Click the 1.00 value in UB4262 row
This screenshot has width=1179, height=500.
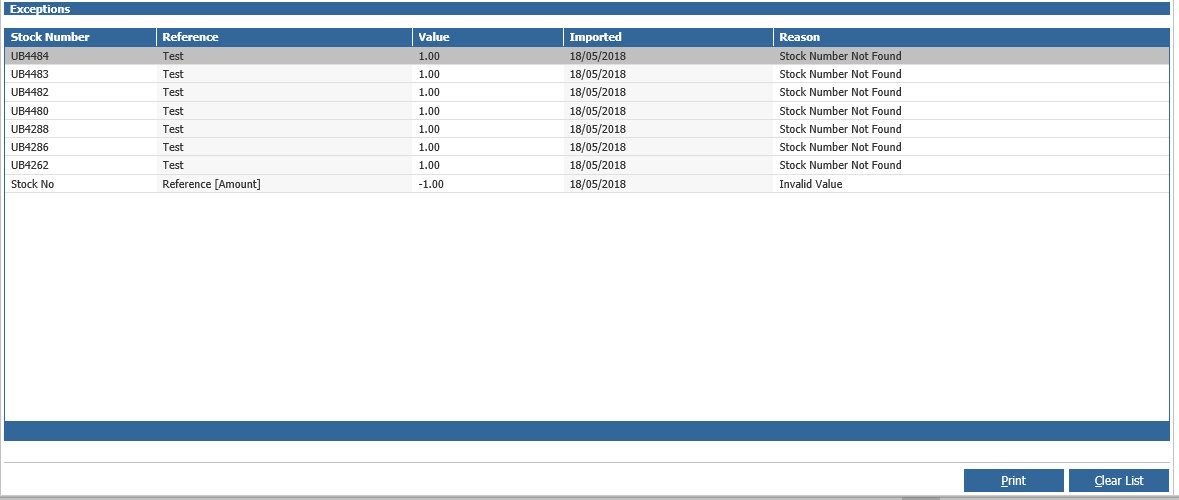pyautogui.click(x=429, y=165)
